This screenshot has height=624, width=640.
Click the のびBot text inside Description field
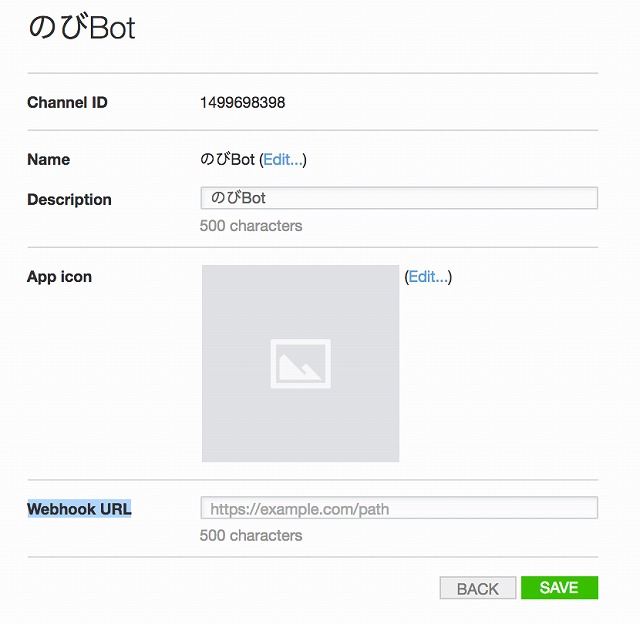pos(238,198)
